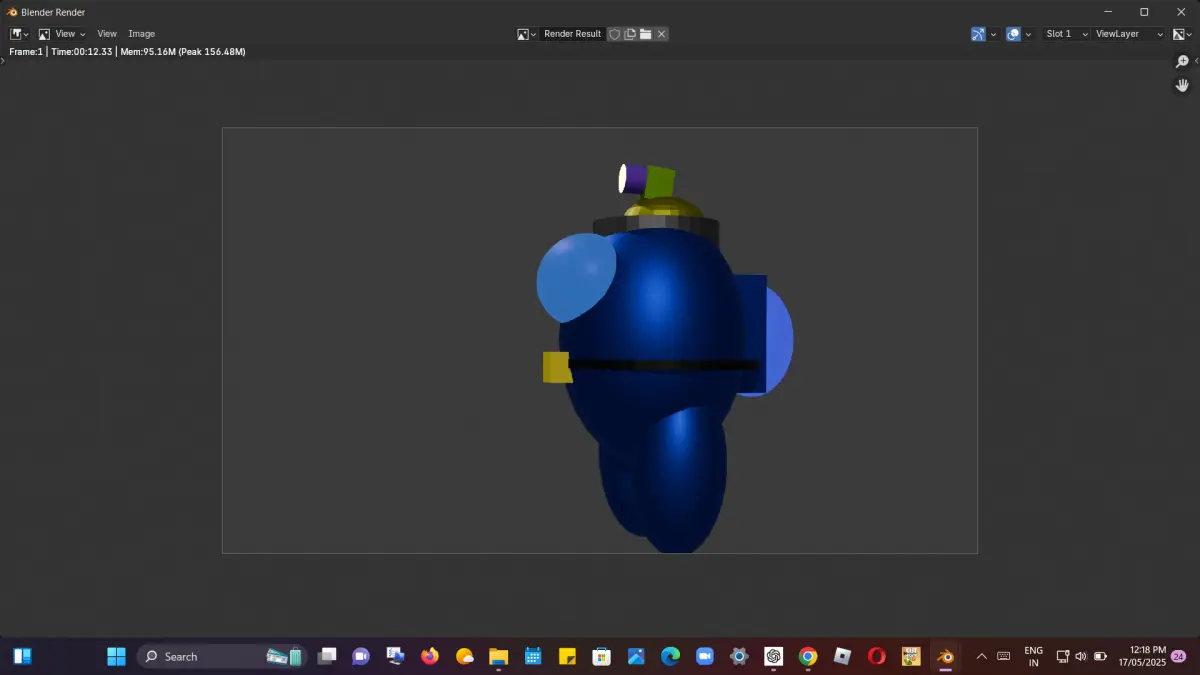Image resolution: width=1200 pixels, height=675 pixels.
Task: Expand the overlay options arrow
Action: click(1028, 34)
